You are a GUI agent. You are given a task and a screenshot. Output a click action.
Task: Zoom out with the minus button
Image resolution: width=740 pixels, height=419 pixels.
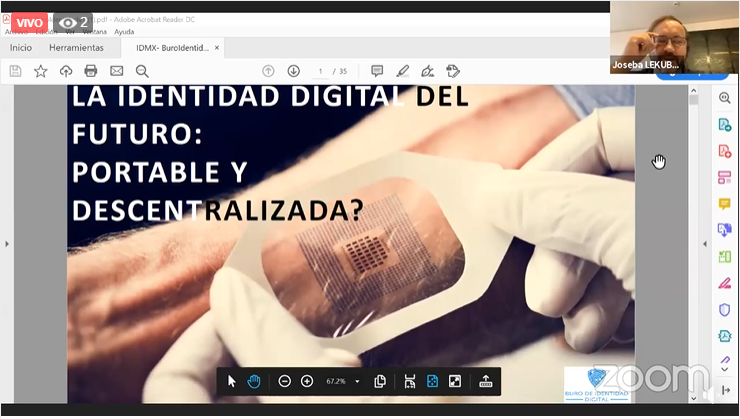point(285,381)
